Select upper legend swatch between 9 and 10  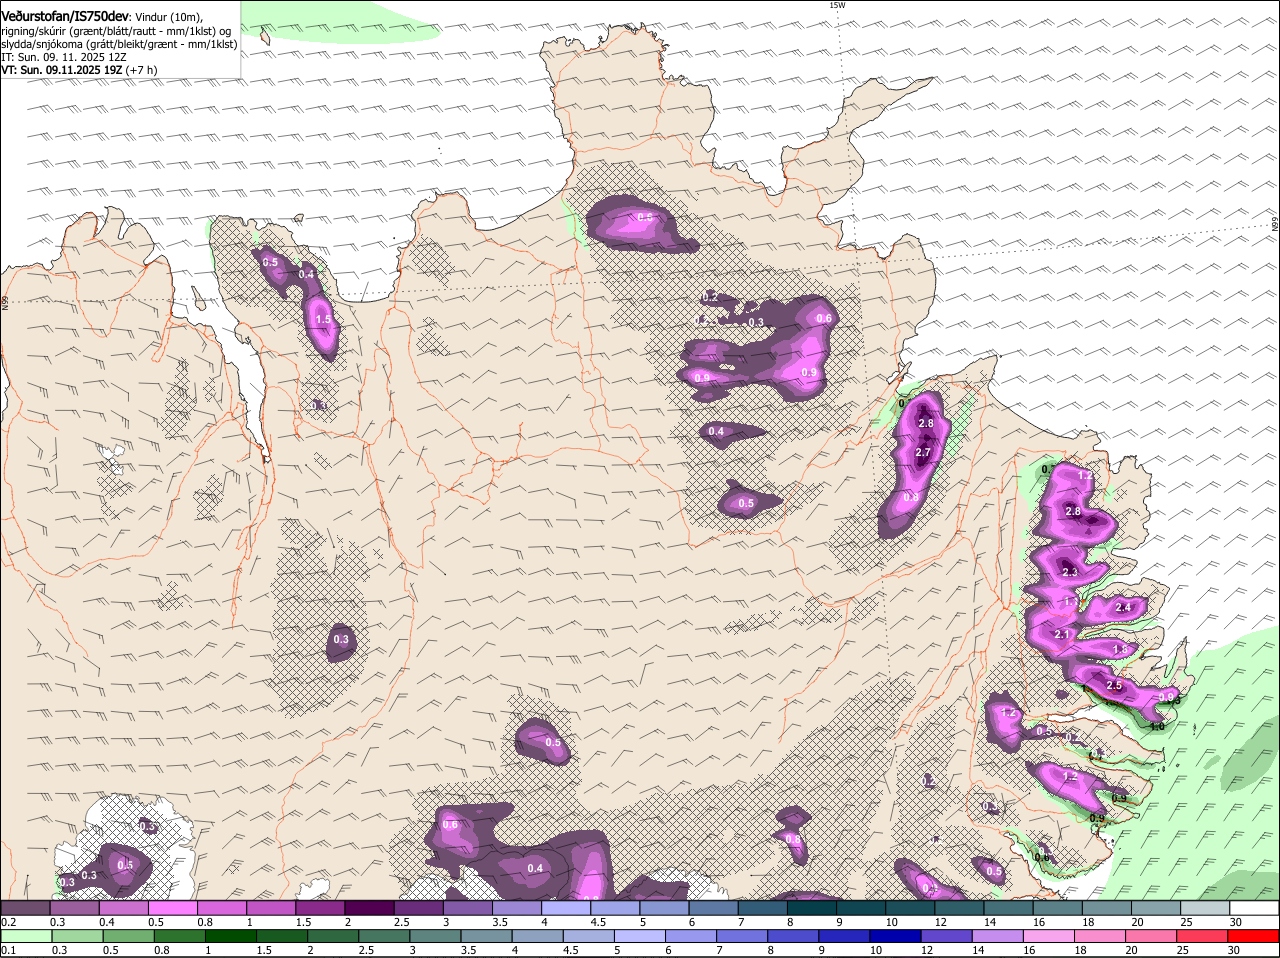click(861, 907)
